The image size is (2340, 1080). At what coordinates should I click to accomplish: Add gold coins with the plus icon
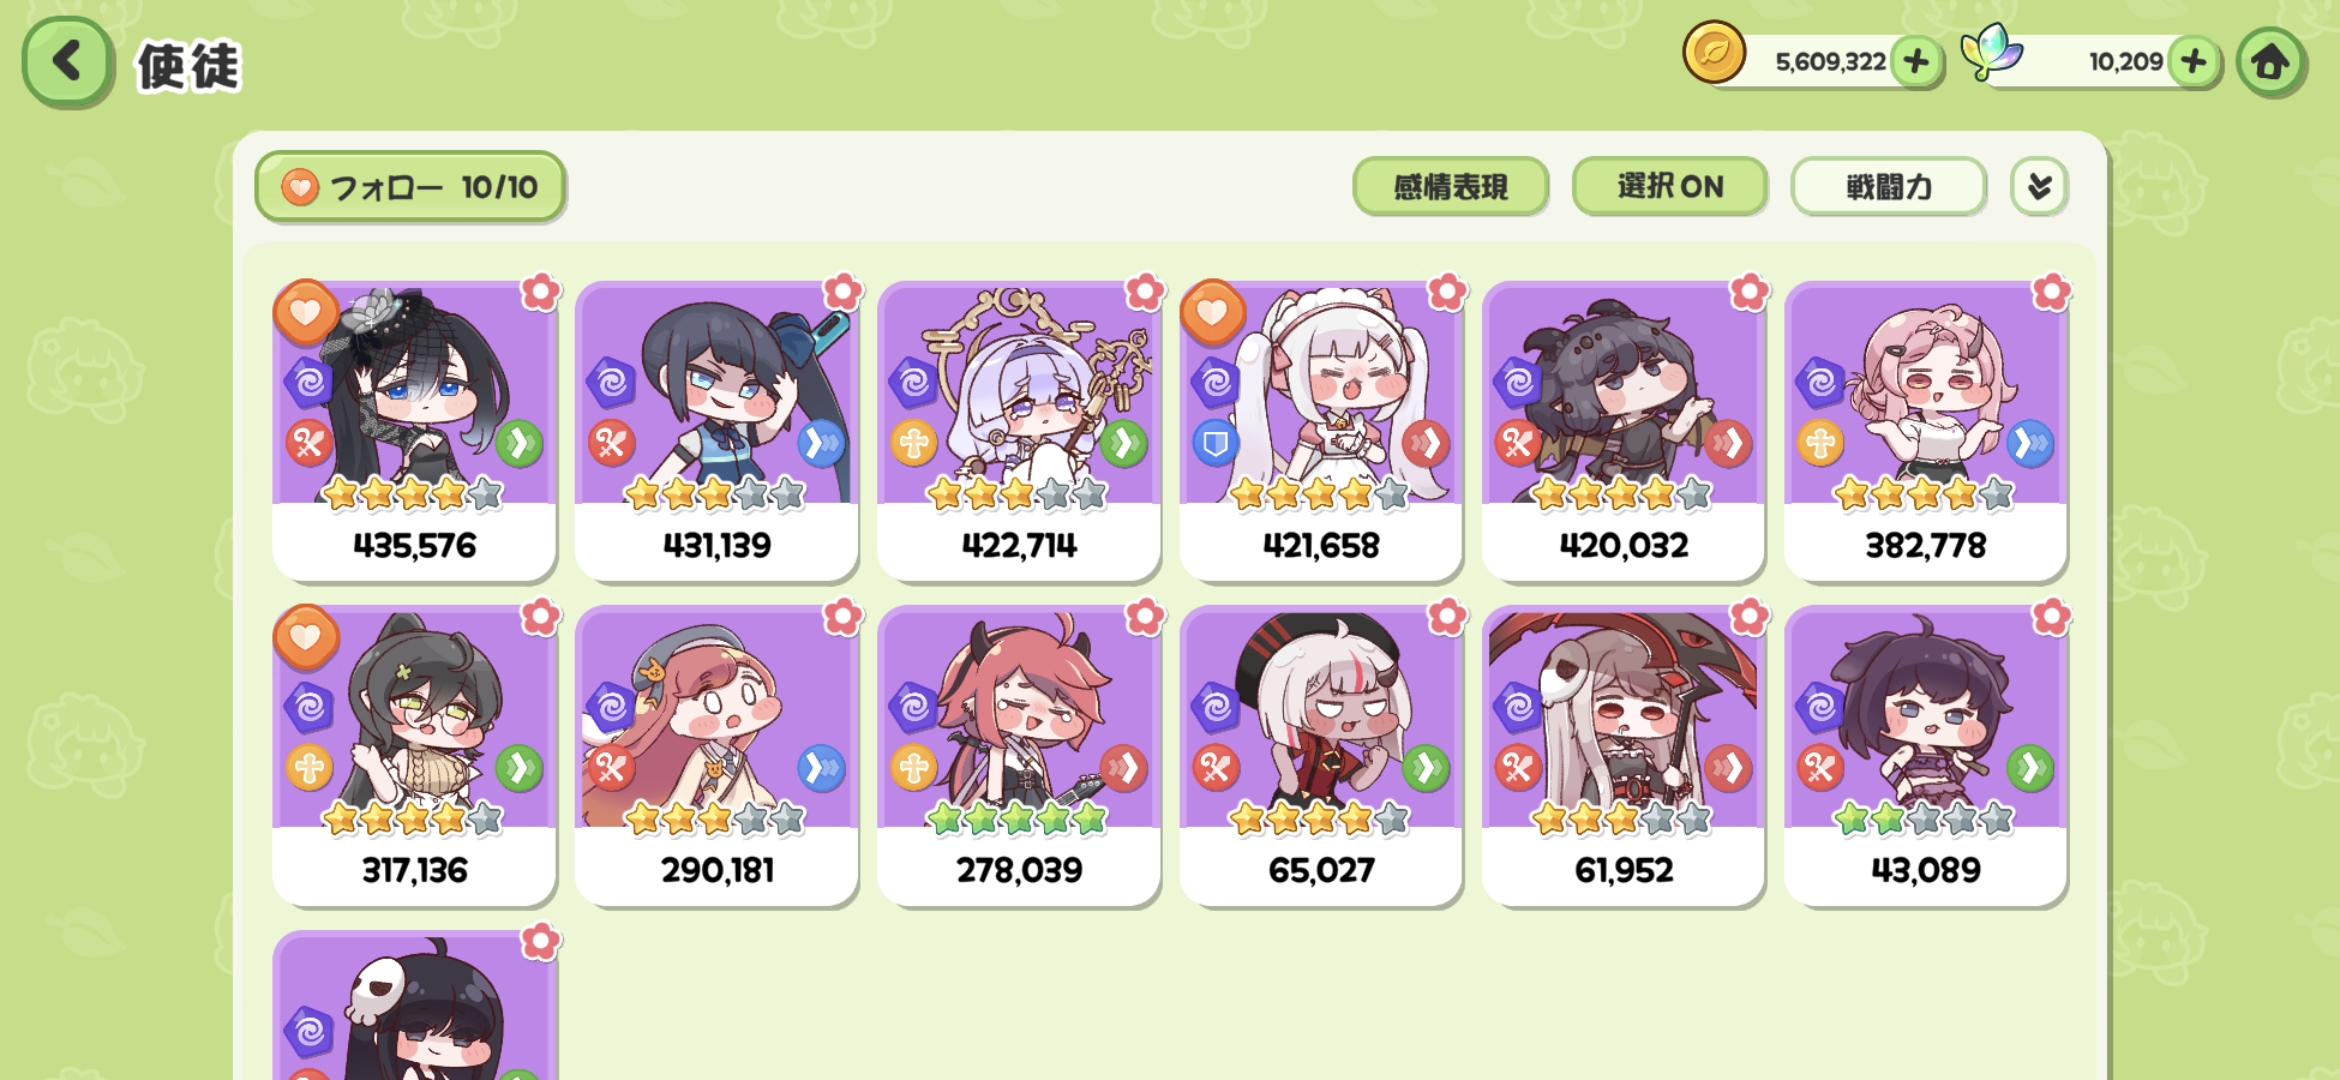point(1916,62)
